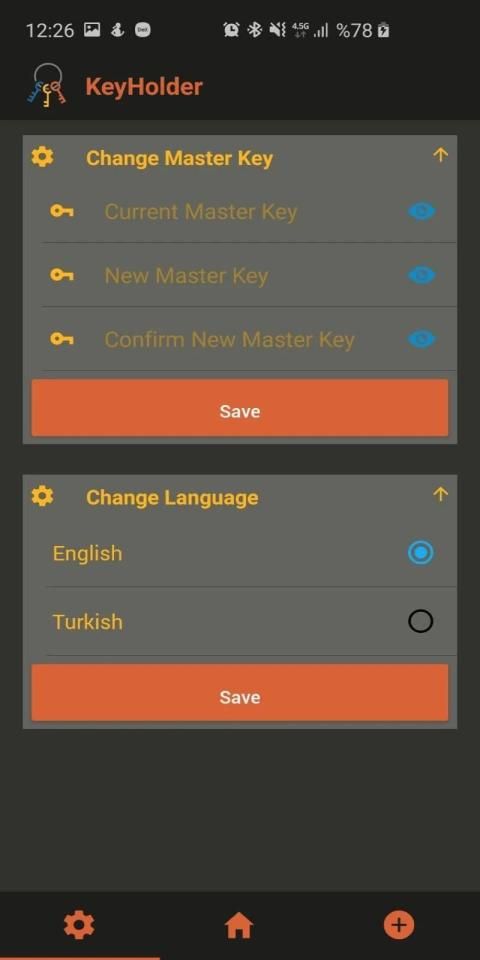Save the master key changes

(240, 408)
